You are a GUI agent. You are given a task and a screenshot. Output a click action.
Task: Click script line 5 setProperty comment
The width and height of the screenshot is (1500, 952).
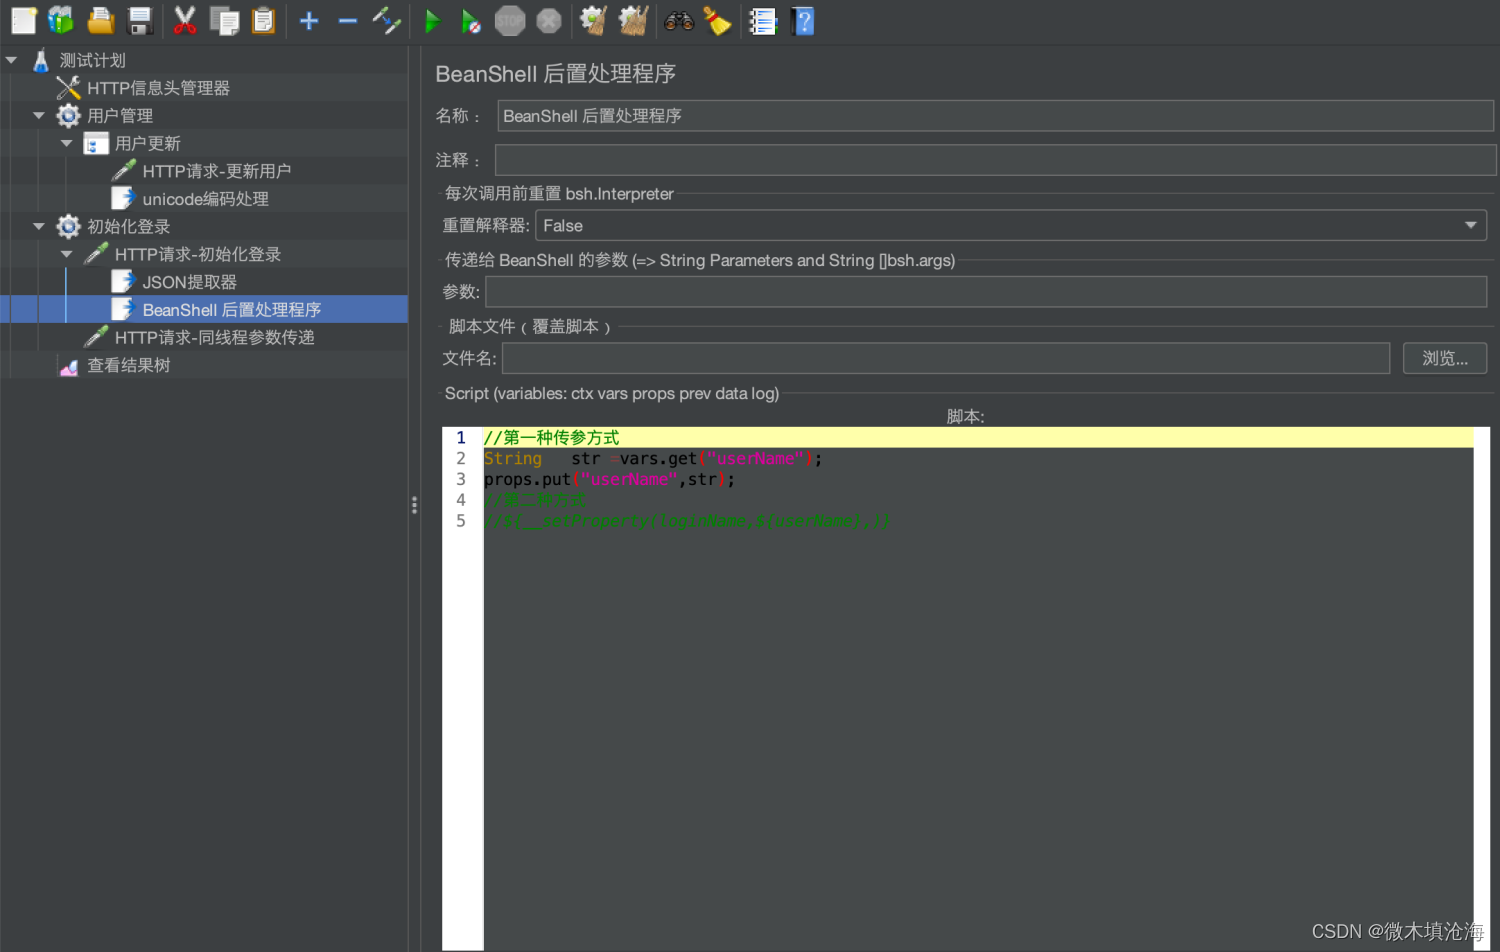tap(687, 522)
